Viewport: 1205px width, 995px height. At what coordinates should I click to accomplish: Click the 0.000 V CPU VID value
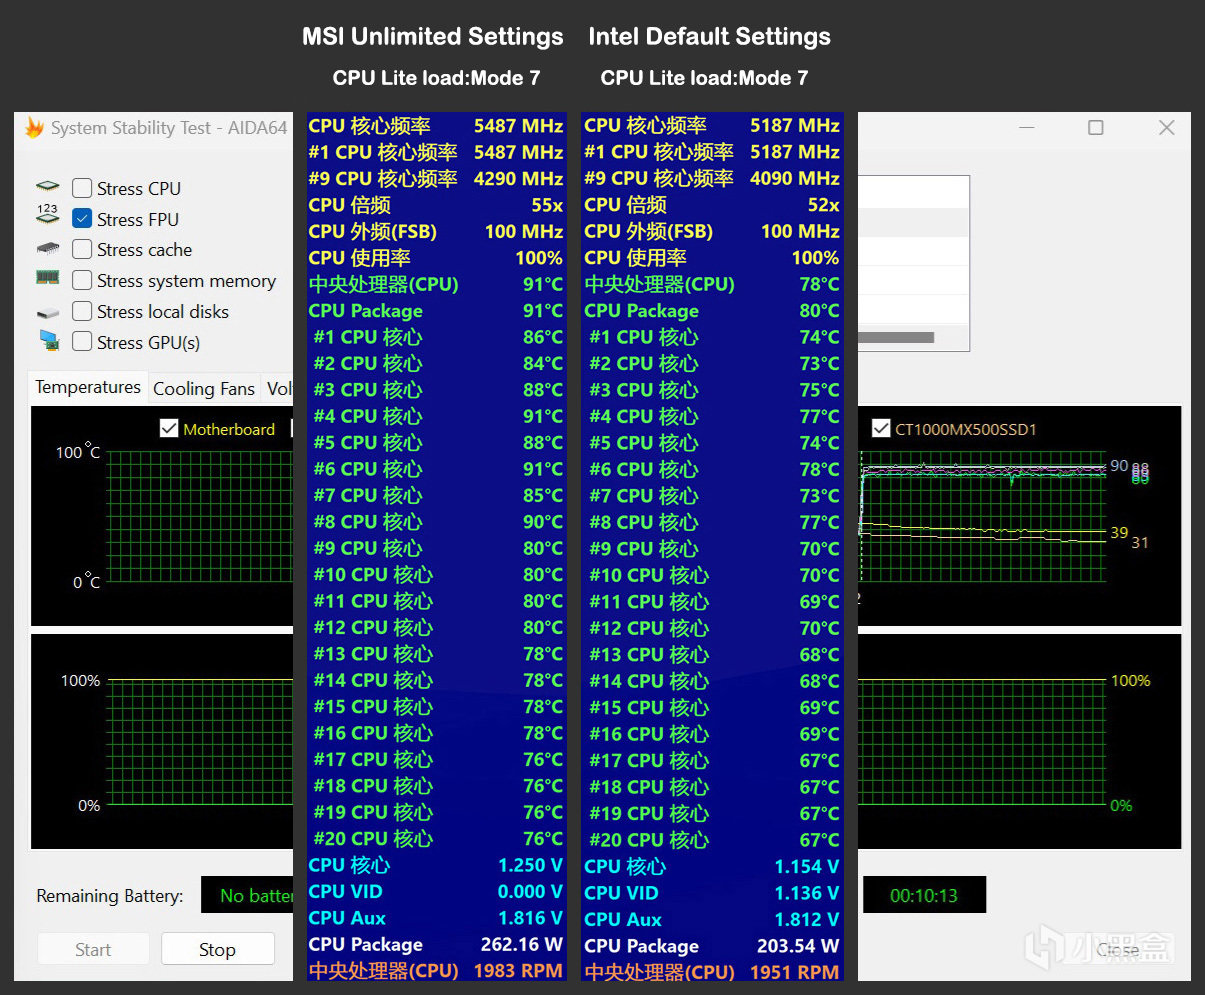tap(530, 891)
